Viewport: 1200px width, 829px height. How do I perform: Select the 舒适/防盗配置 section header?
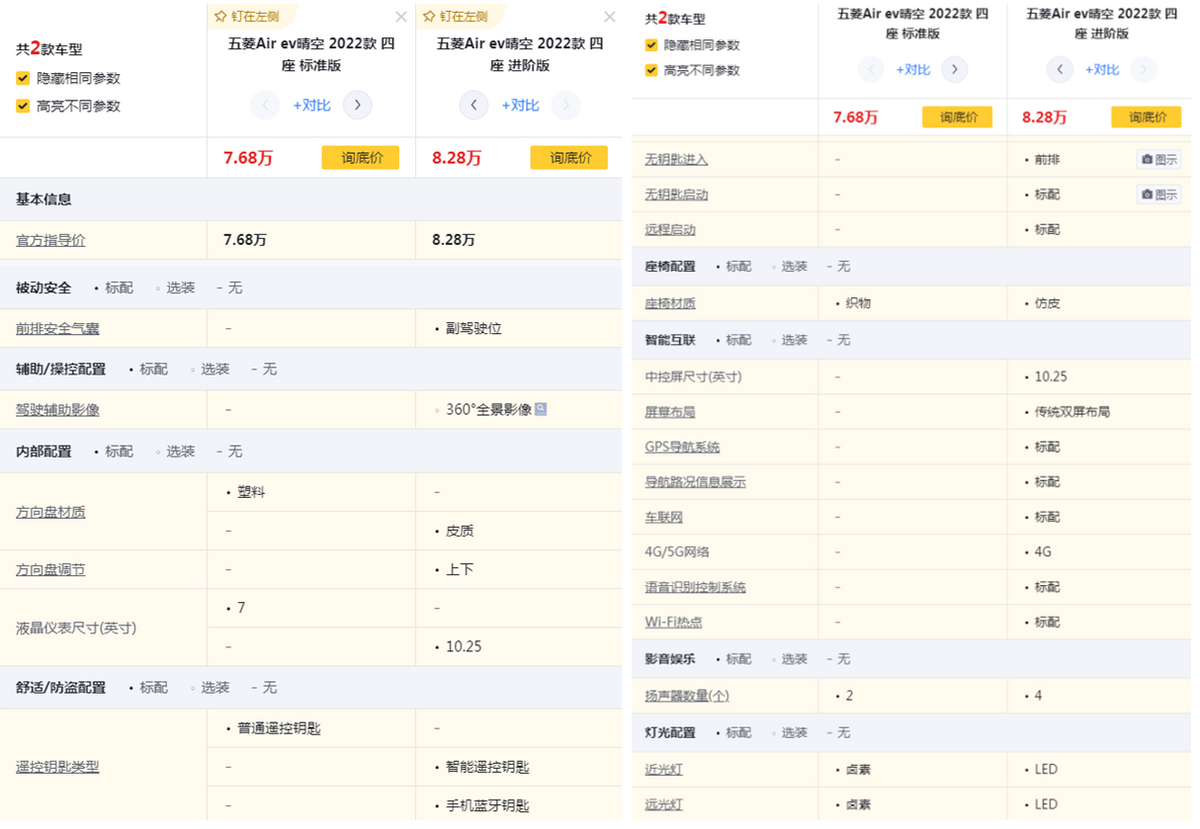point(61,688)
